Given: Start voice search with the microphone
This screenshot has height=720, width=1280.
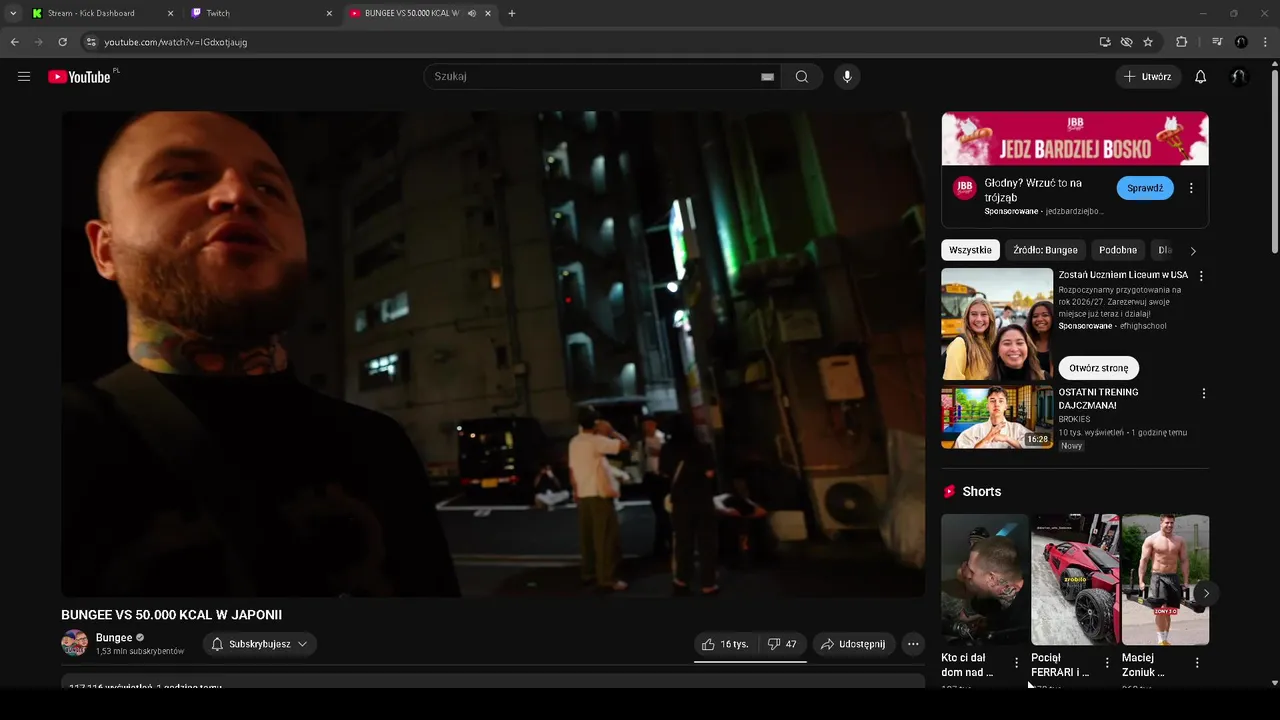Looking at the screenshot, I should click(847, 77).
